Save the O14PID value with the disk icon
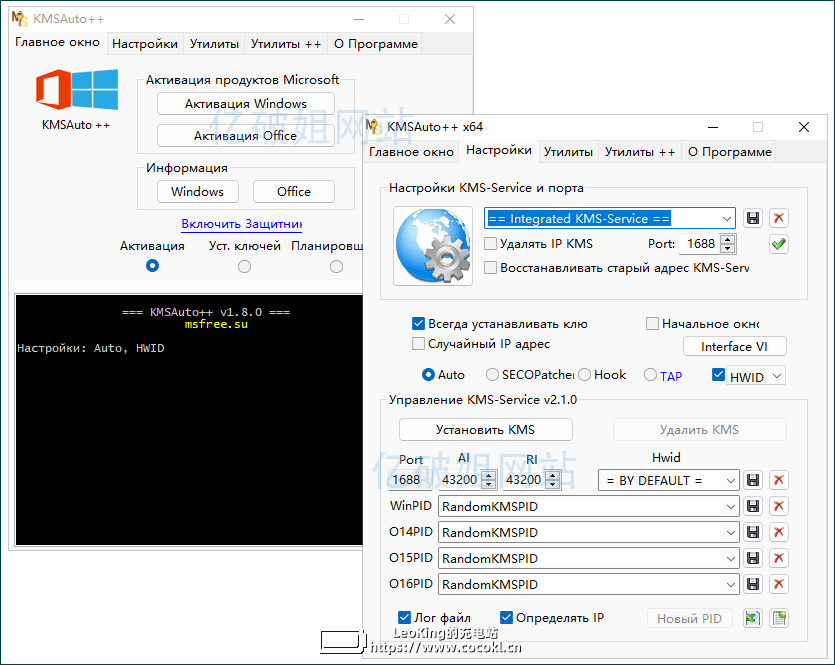The height and width of the screenshot is (665, 835). pos(752,532)
